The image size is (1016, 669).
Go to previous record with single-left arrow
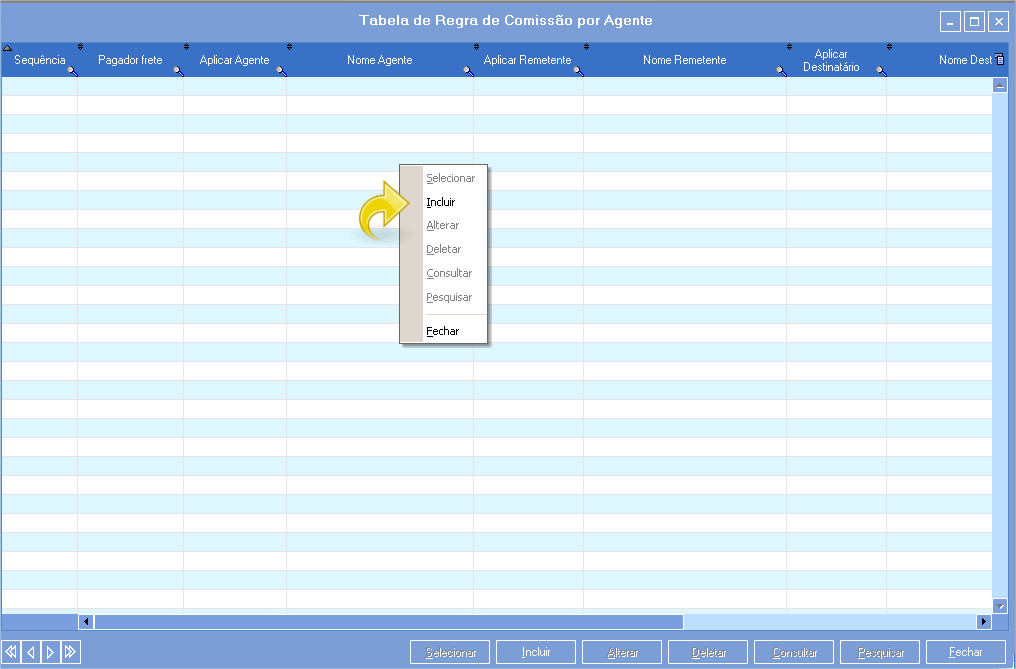[30, 651]
